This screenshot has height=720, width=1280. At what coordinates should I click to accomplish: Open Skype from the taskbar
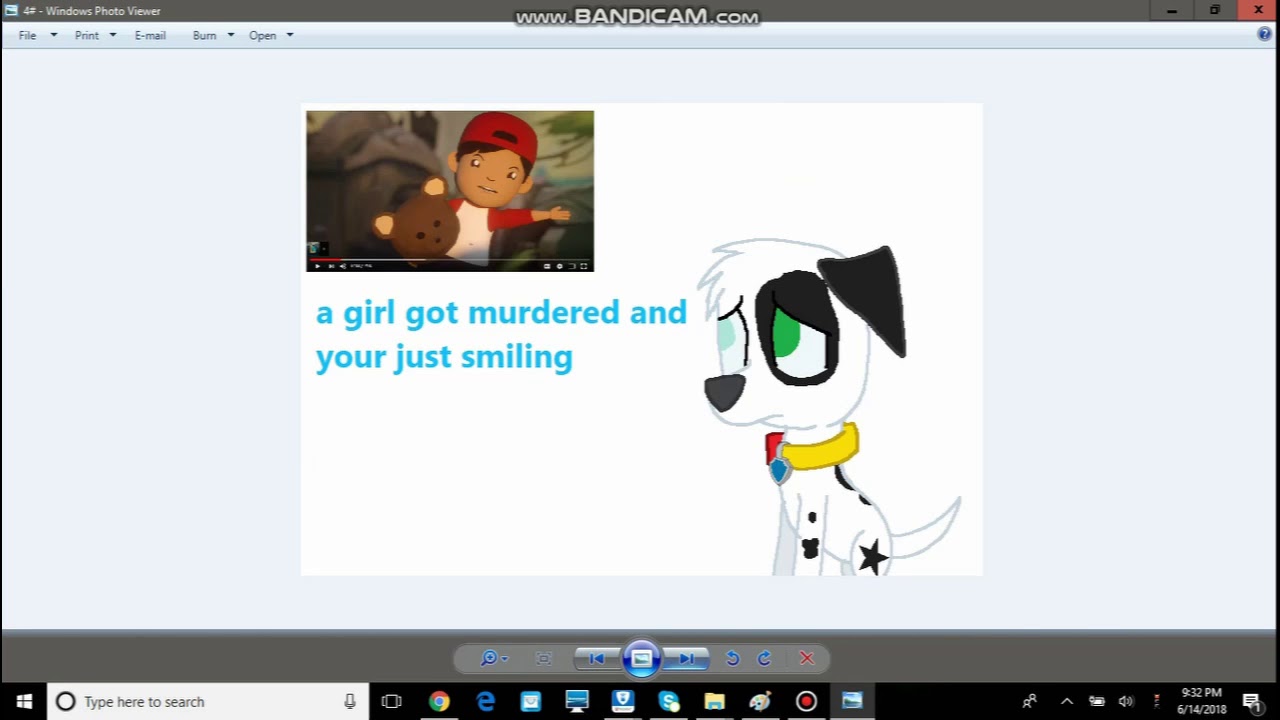(669, 701)
